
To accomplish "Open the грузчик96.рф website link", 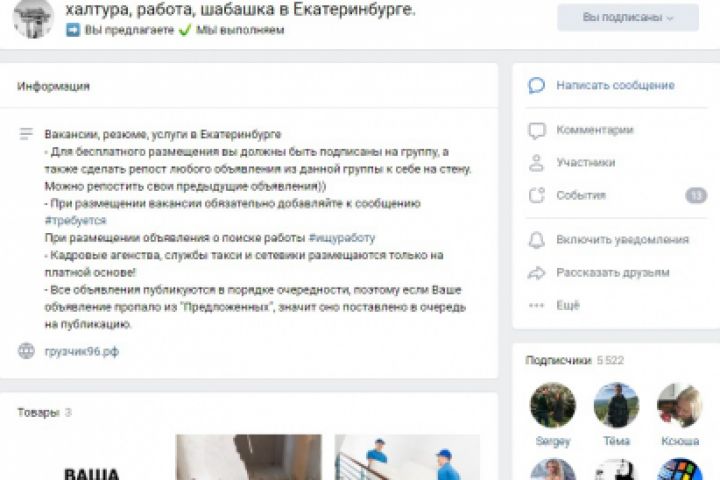I will (x=81, y=351).
